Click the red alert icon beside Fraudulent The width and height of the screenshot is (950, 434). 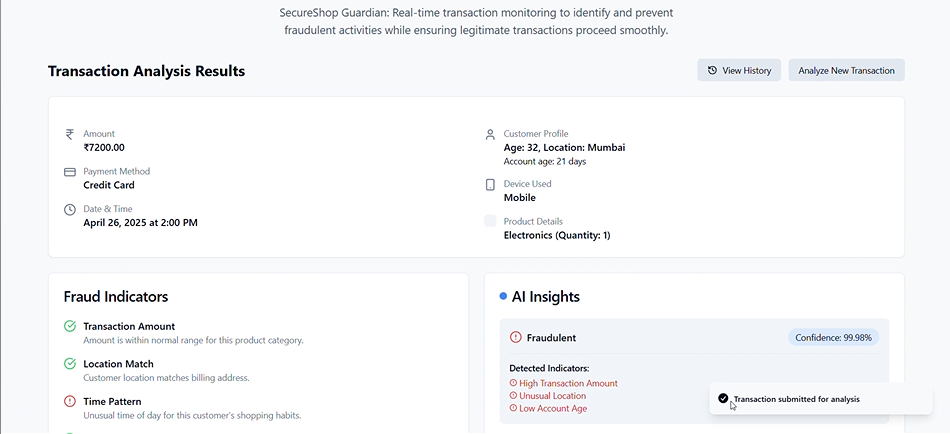click(516, 338)
